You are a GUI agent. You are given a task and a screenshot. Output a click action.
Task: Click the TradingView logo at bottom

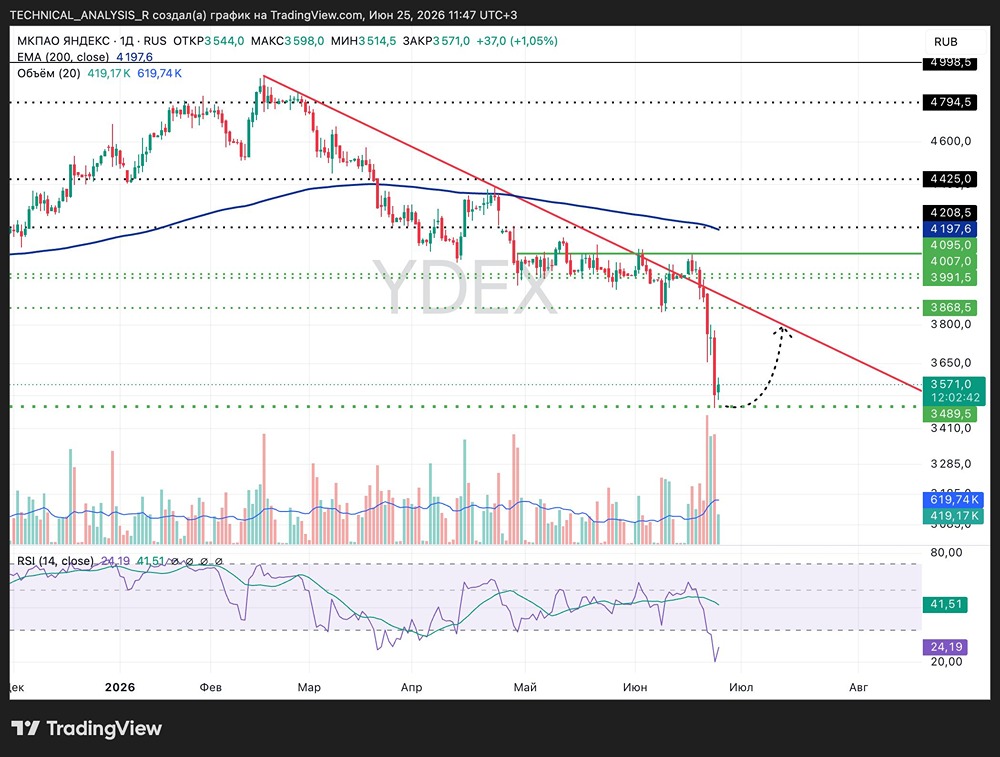(87, 728)
